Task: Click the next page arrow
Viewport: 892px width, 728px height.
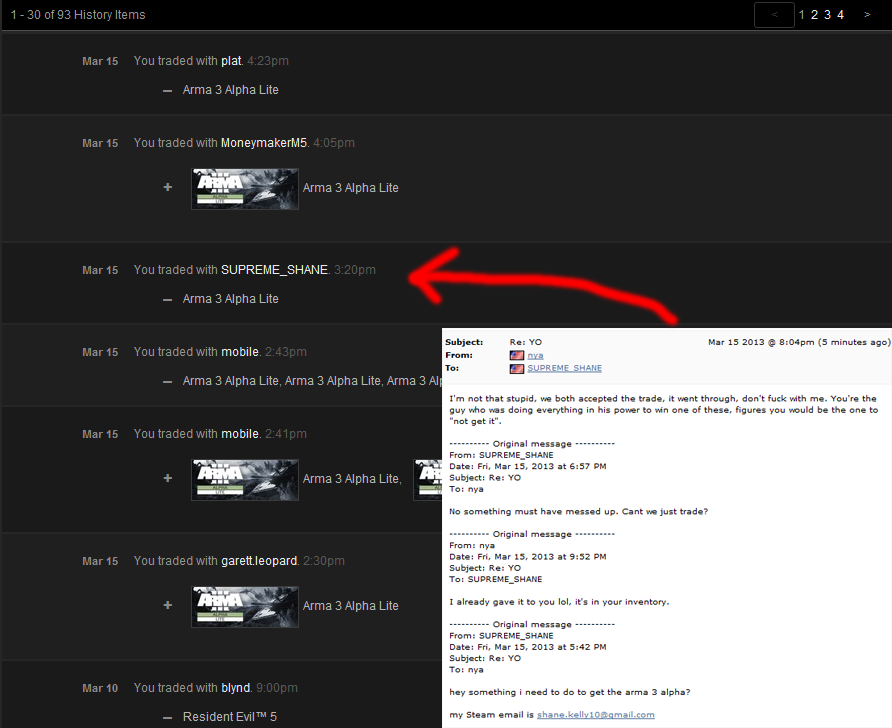Action: coord(867,15)
